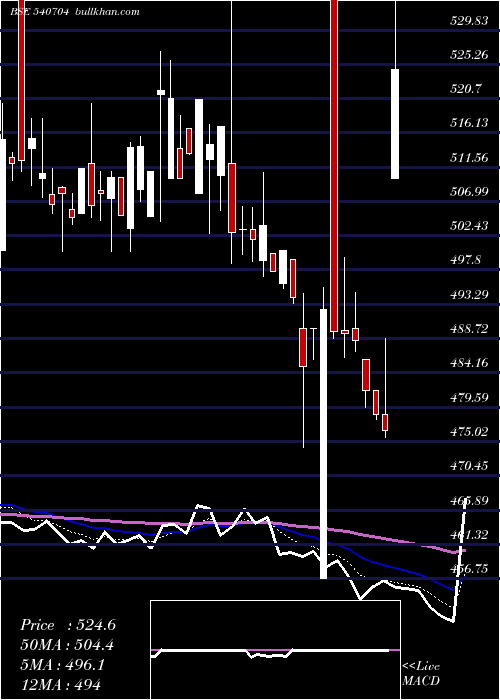Select the 470.45 price axis label
Viewport: 500px width, 700px height.
pos(469,466)
